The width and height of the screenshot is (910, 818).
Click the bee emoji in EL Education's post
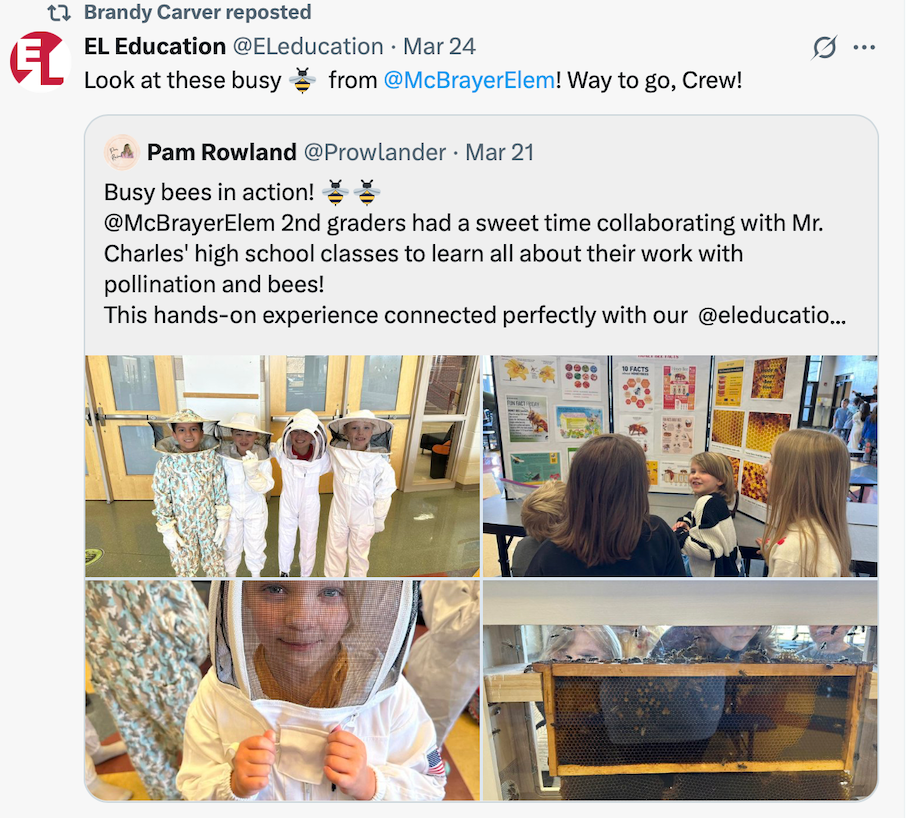[303, 80]
